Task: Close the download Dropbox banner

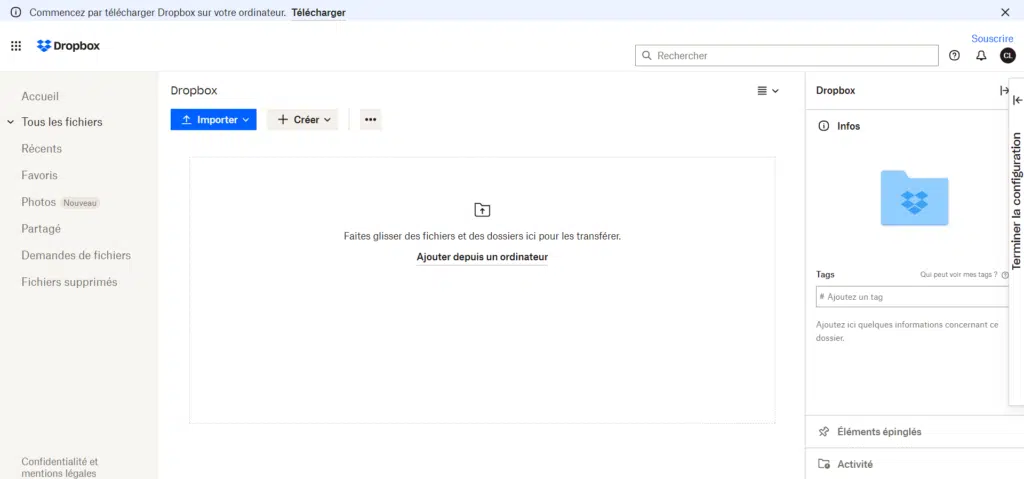Action: point(1005,12)
